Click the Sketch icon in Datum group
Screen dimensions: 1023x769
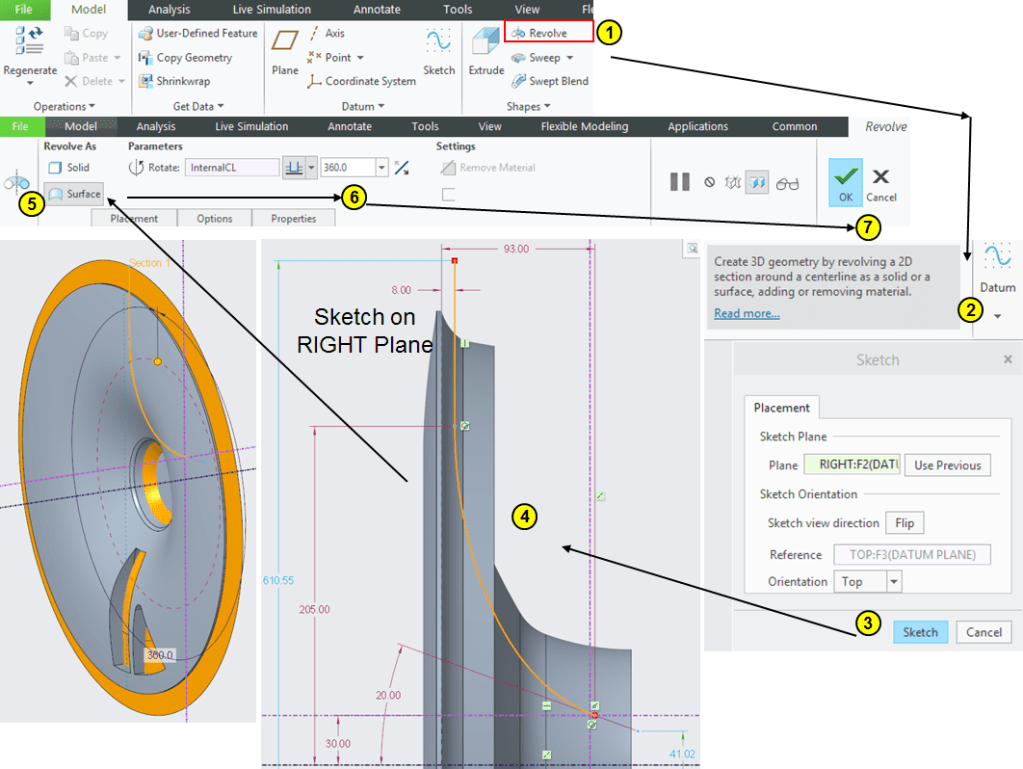click(439, 50)
